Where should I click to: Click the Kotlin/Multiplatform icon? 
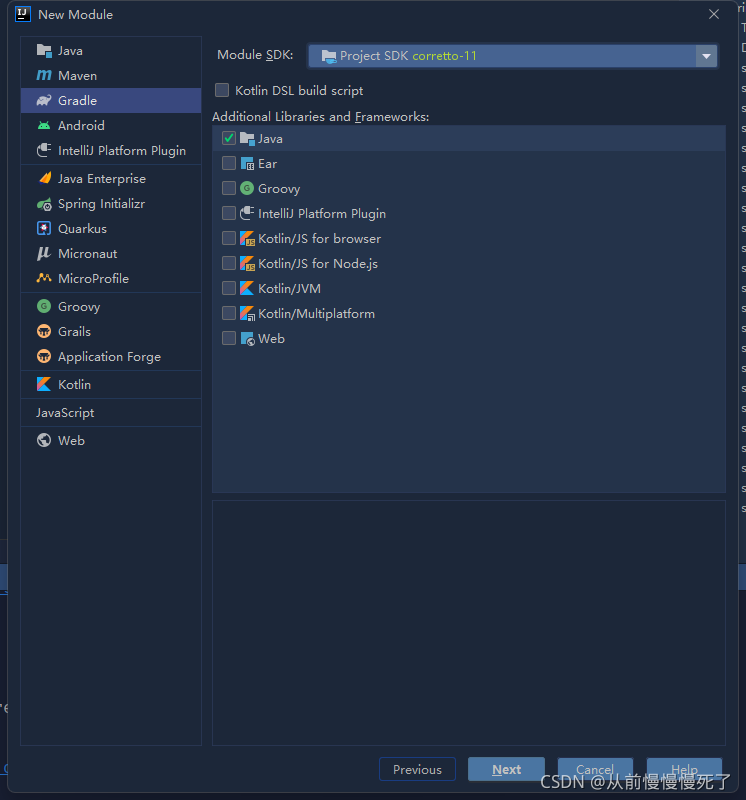tap(247, 313)
